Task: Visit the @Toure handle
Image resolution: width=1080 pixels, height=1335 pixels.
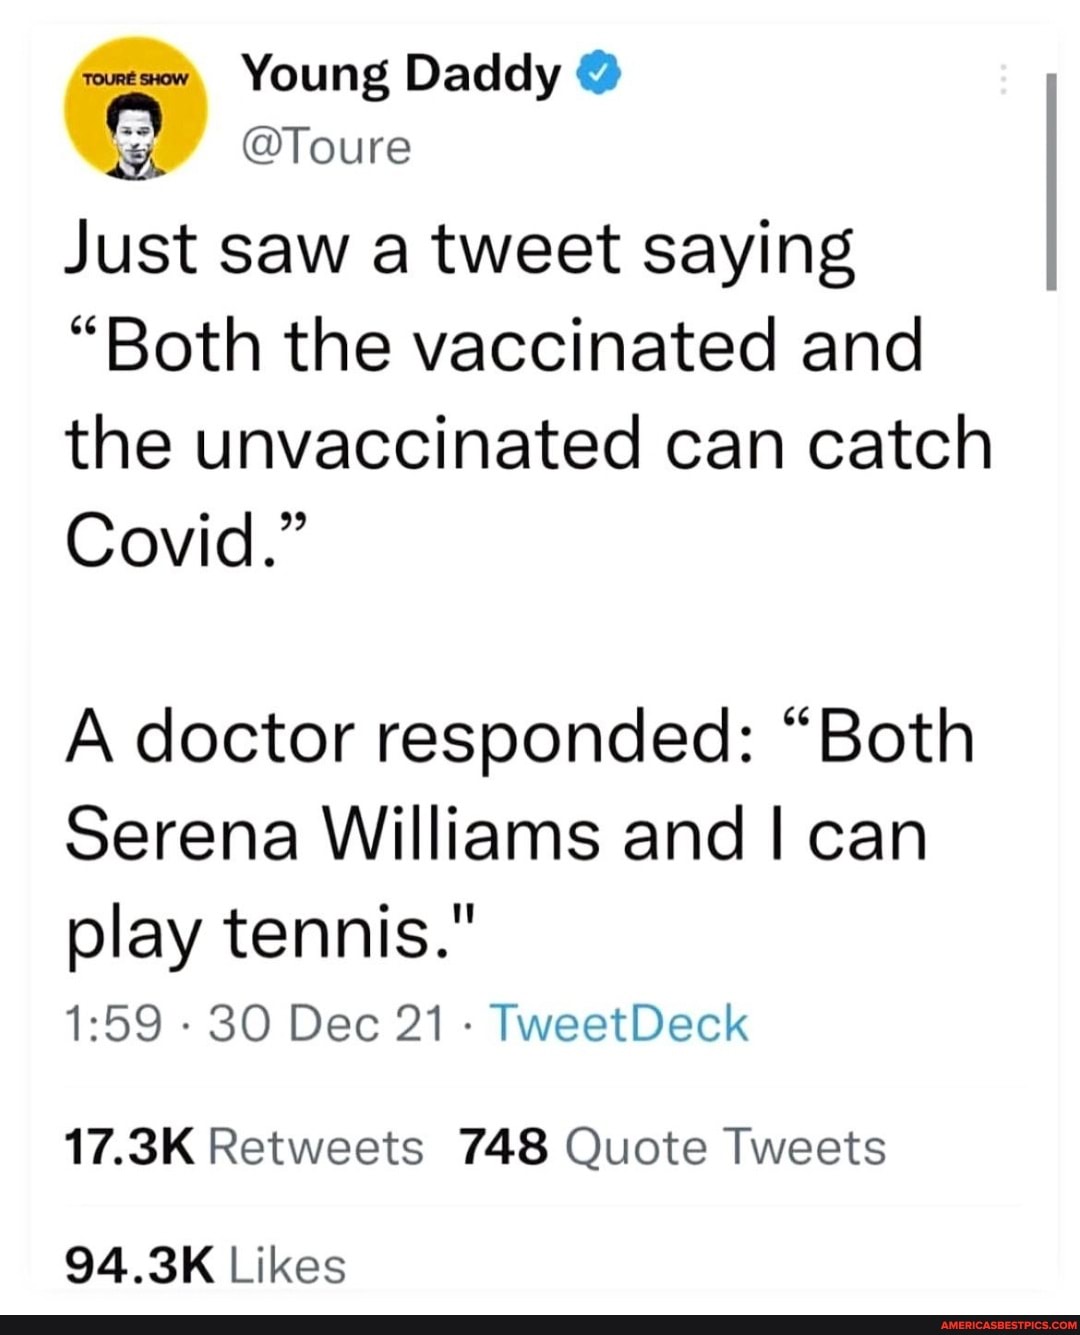Action: click(327, 147)
